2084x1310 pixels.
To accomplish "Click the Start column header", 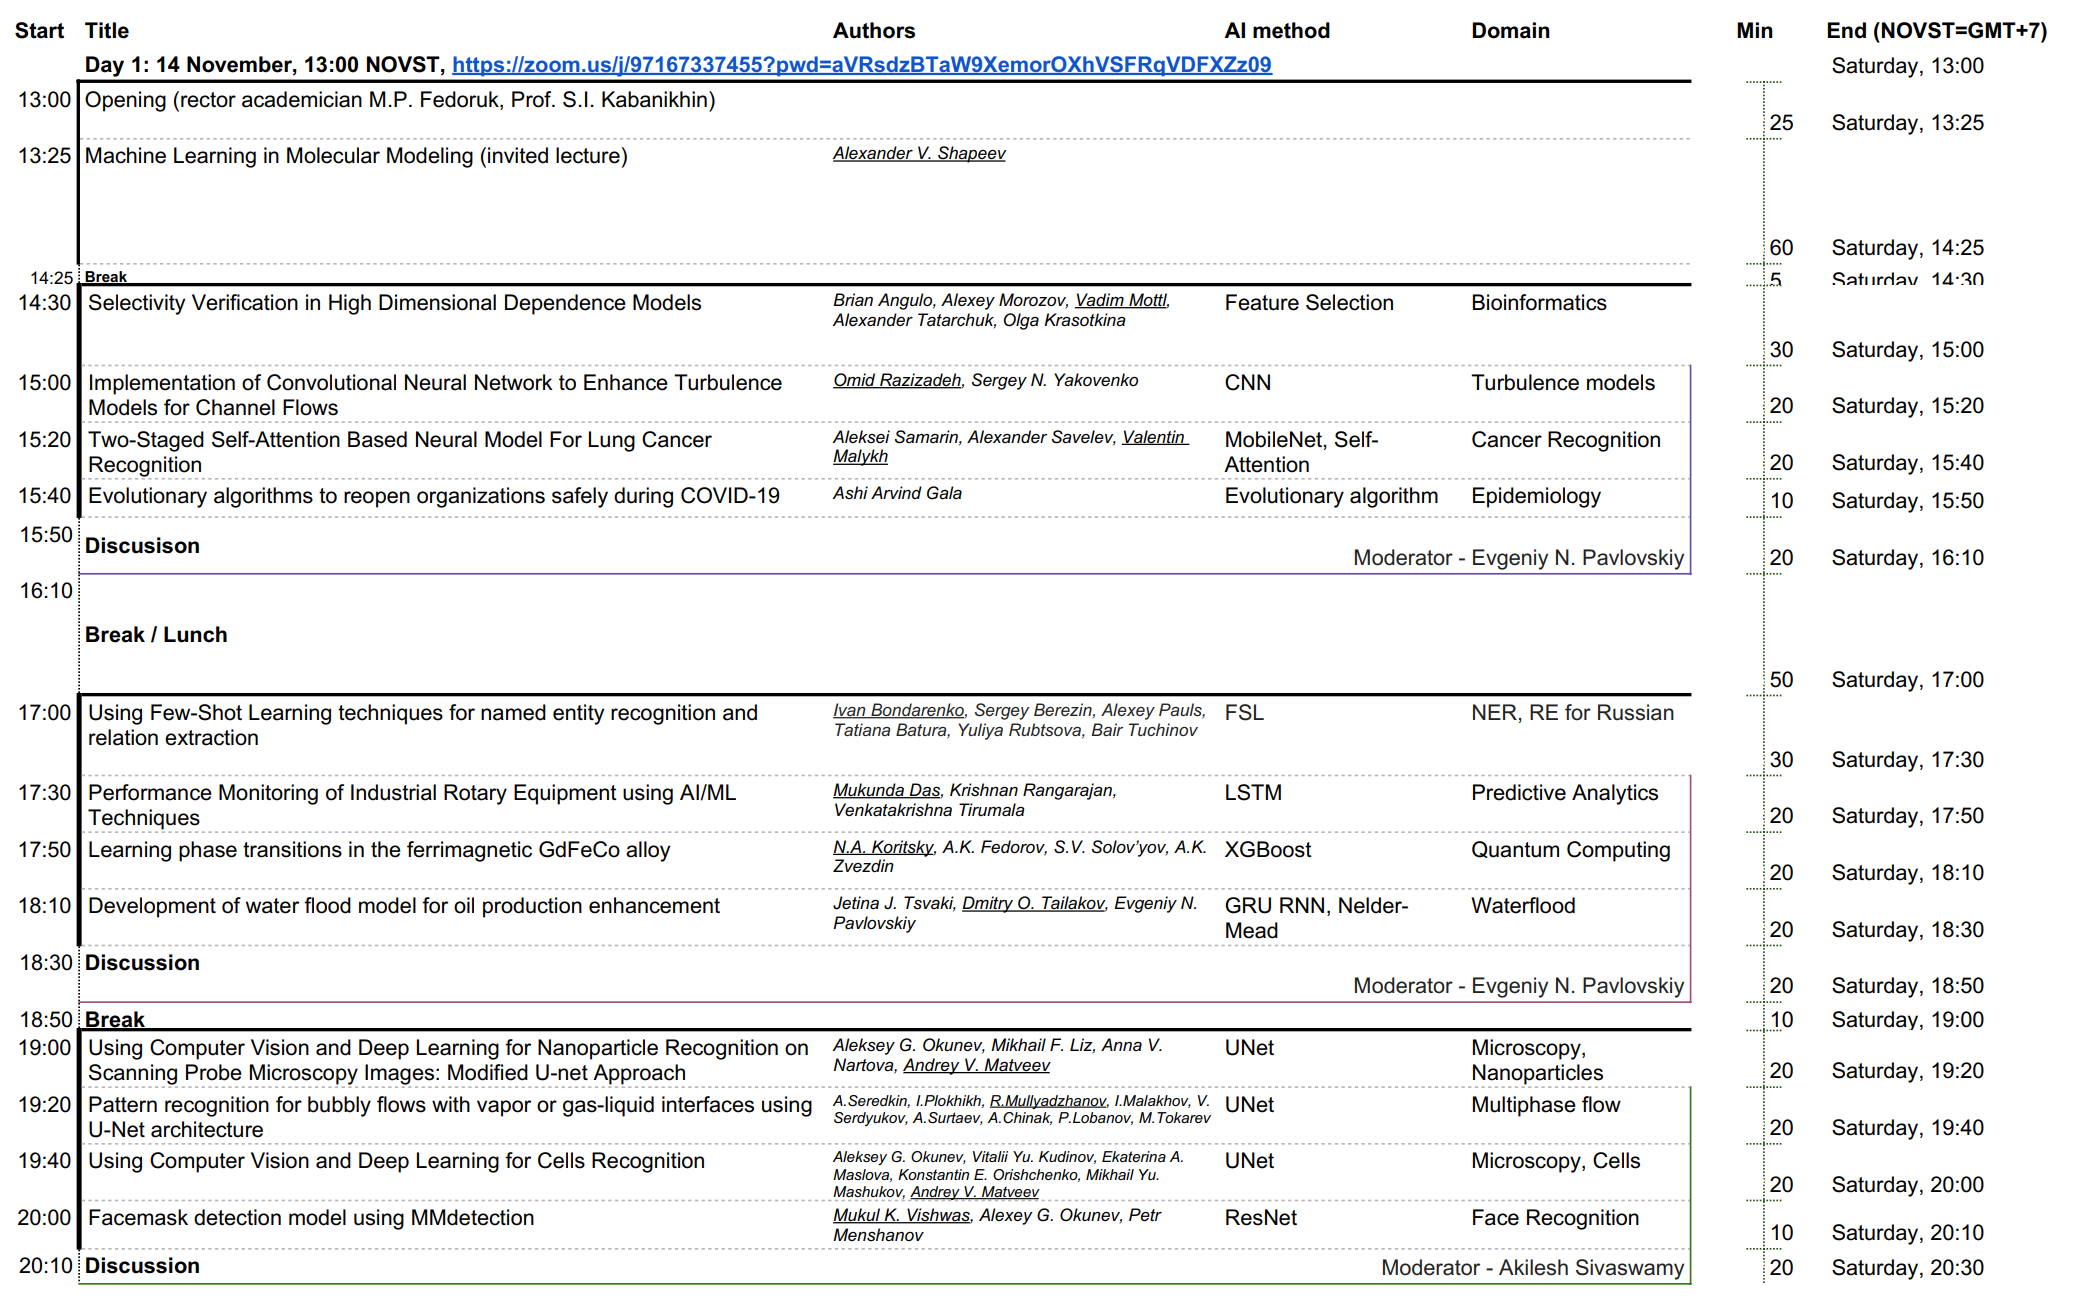I will [39, 31].
